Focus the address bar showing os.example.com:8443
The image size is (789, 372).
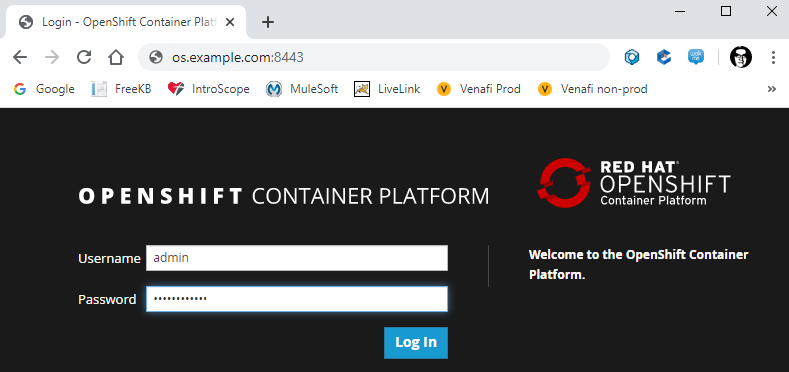374,57
